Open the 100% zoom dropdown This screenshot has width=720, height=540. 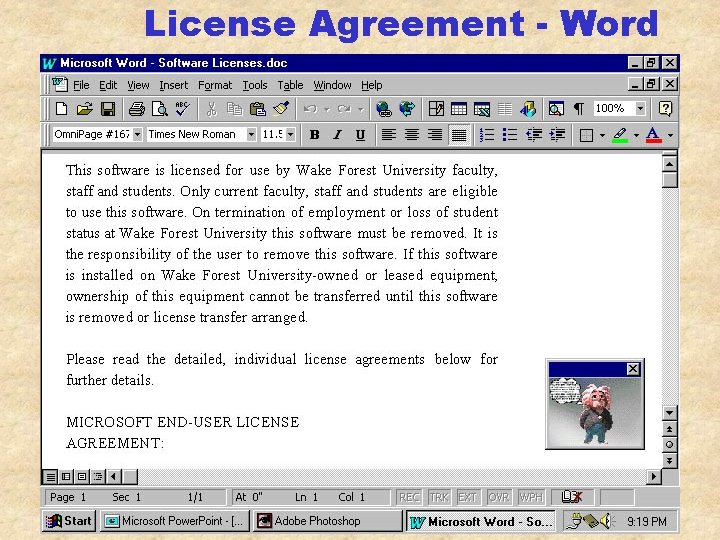(x=640, y=109)
